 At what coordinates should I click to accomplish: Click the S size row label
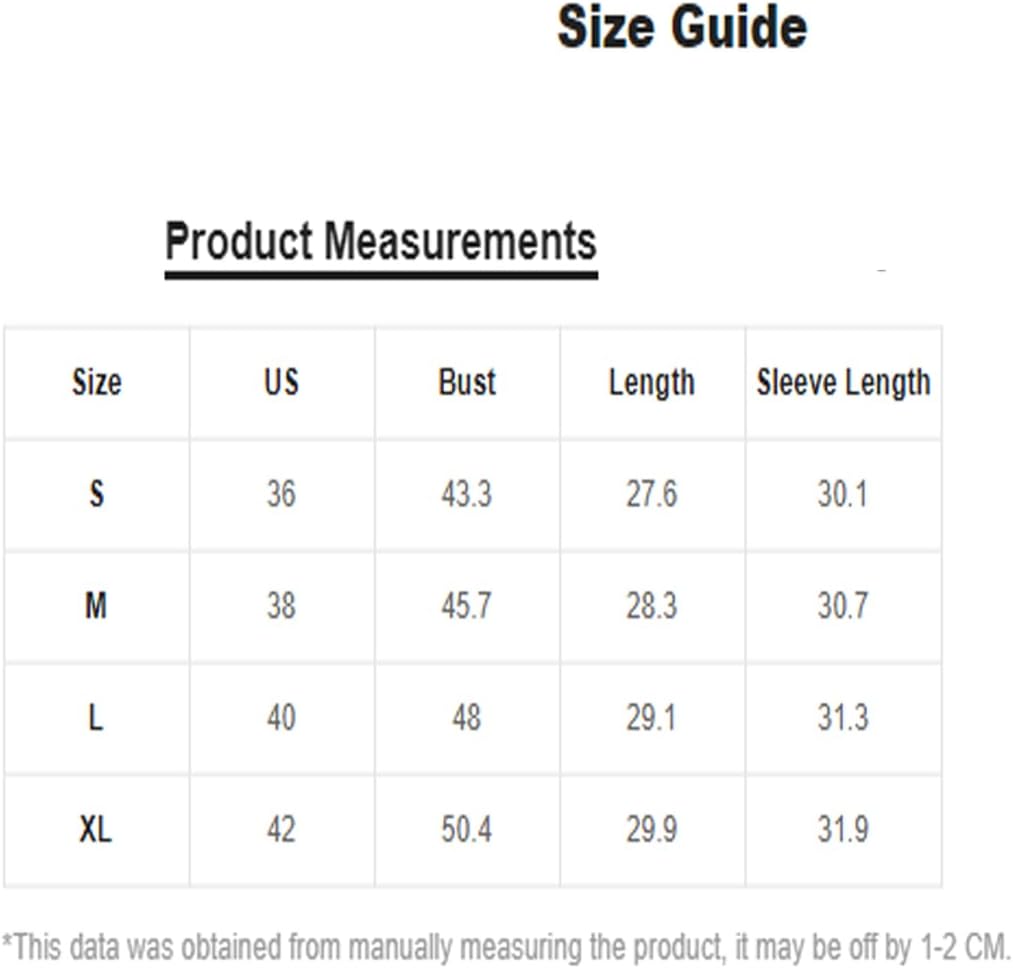point(96,494)
